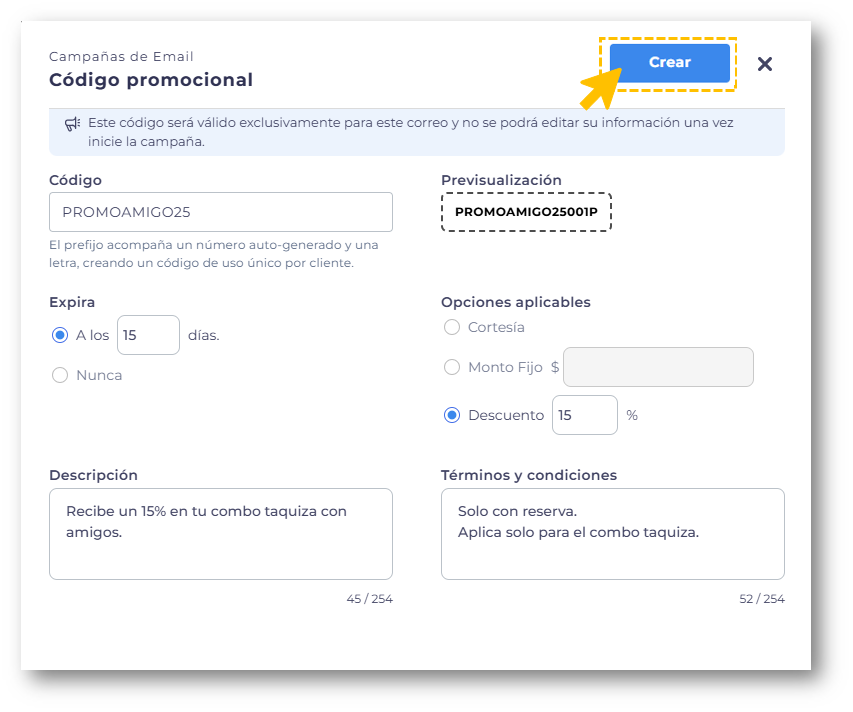The width and height of the screenshot is (853, 712).
Task: Focus the Código prefix input field
Action: point(220,212)
